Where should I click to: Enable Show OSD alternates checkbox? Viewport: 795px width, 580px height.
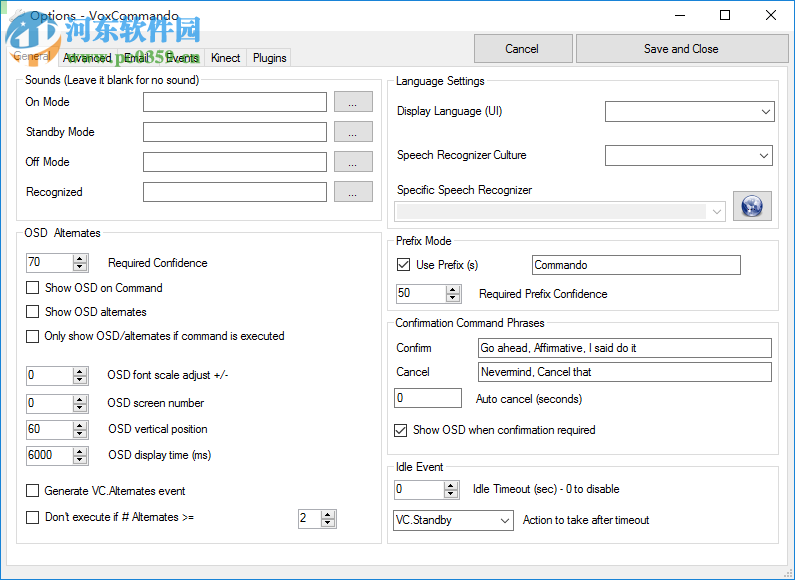coord(32,312)
